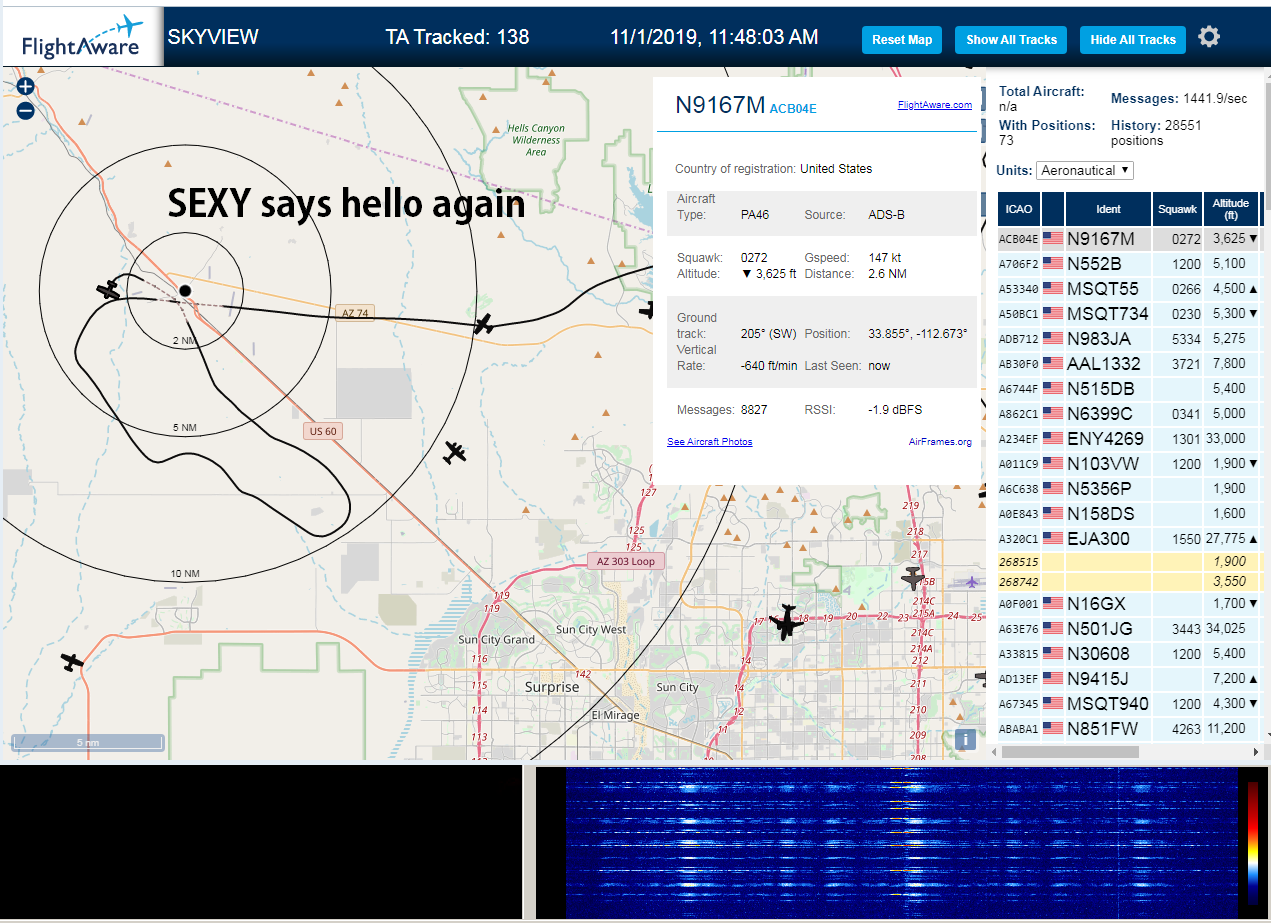The width and height of the screenshot is (1271, 923).
Task: Select MSQT734 in aircraft list
Action: pos(1129,314)
